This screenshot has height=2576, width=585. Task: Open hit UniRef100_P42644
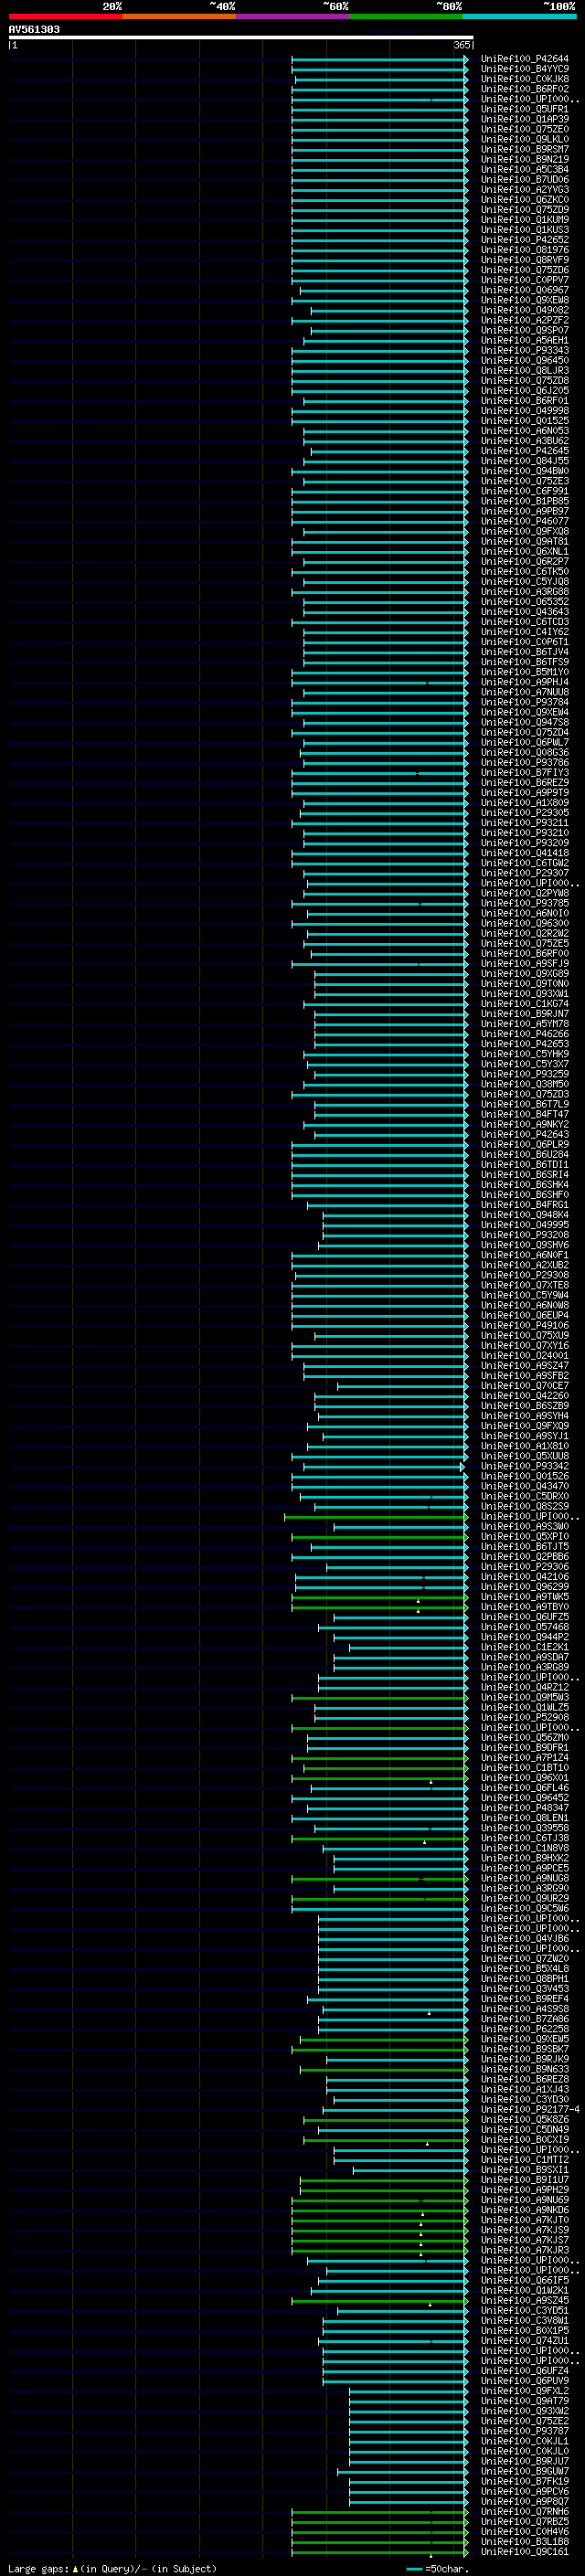pyautogui.click(x=525, y=59)
